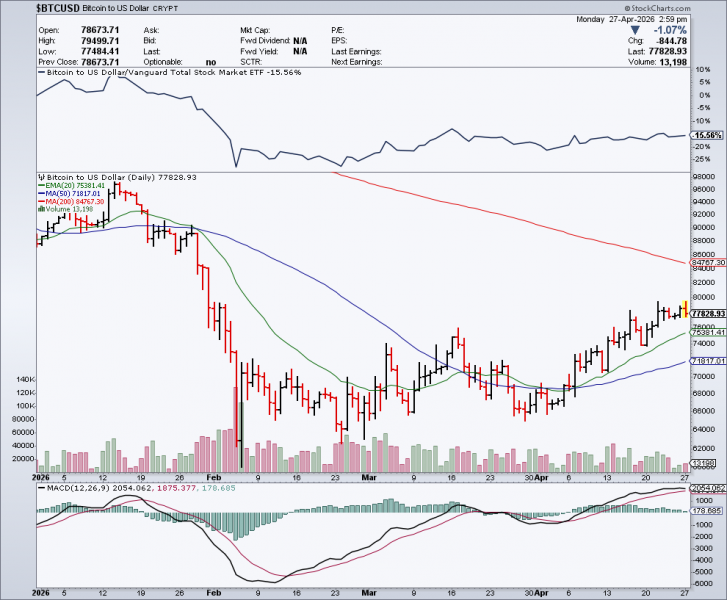Image resolution: width=727 pixels, height=600 pixels.
Task: Click the 2054.062 MACD value tag
Action: click(708, 488)
